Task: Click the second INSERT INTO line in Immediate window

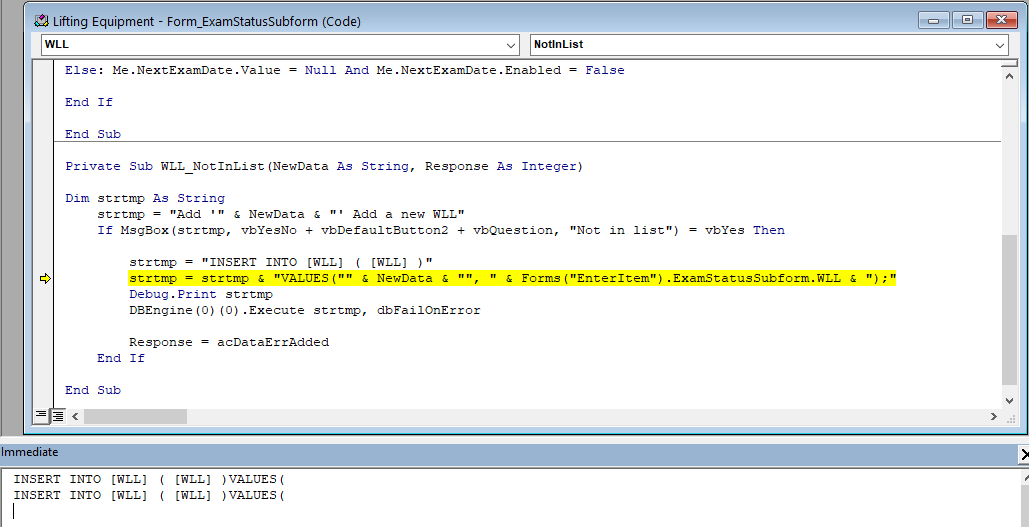Action: pos(149,495)
